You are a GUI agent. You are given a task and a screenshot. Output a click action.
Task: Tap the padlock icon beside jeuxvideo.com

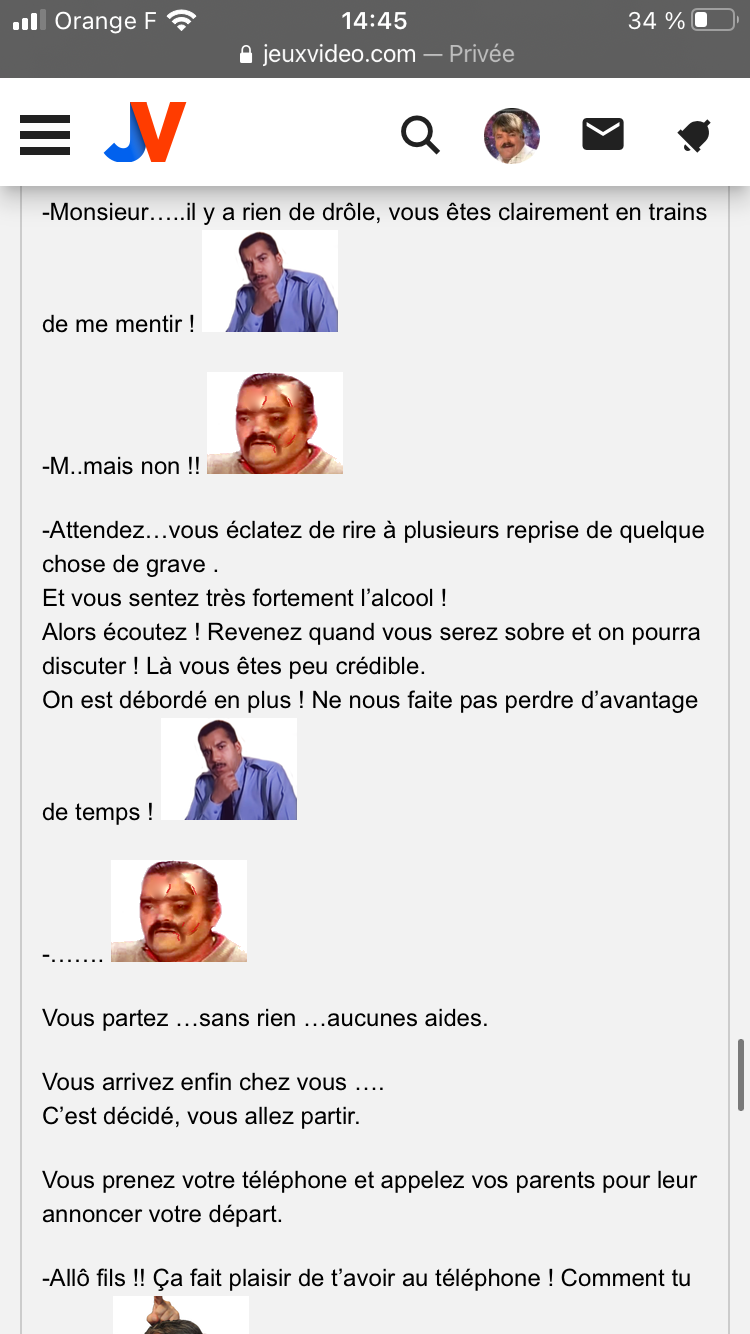(x=247, y=55)
